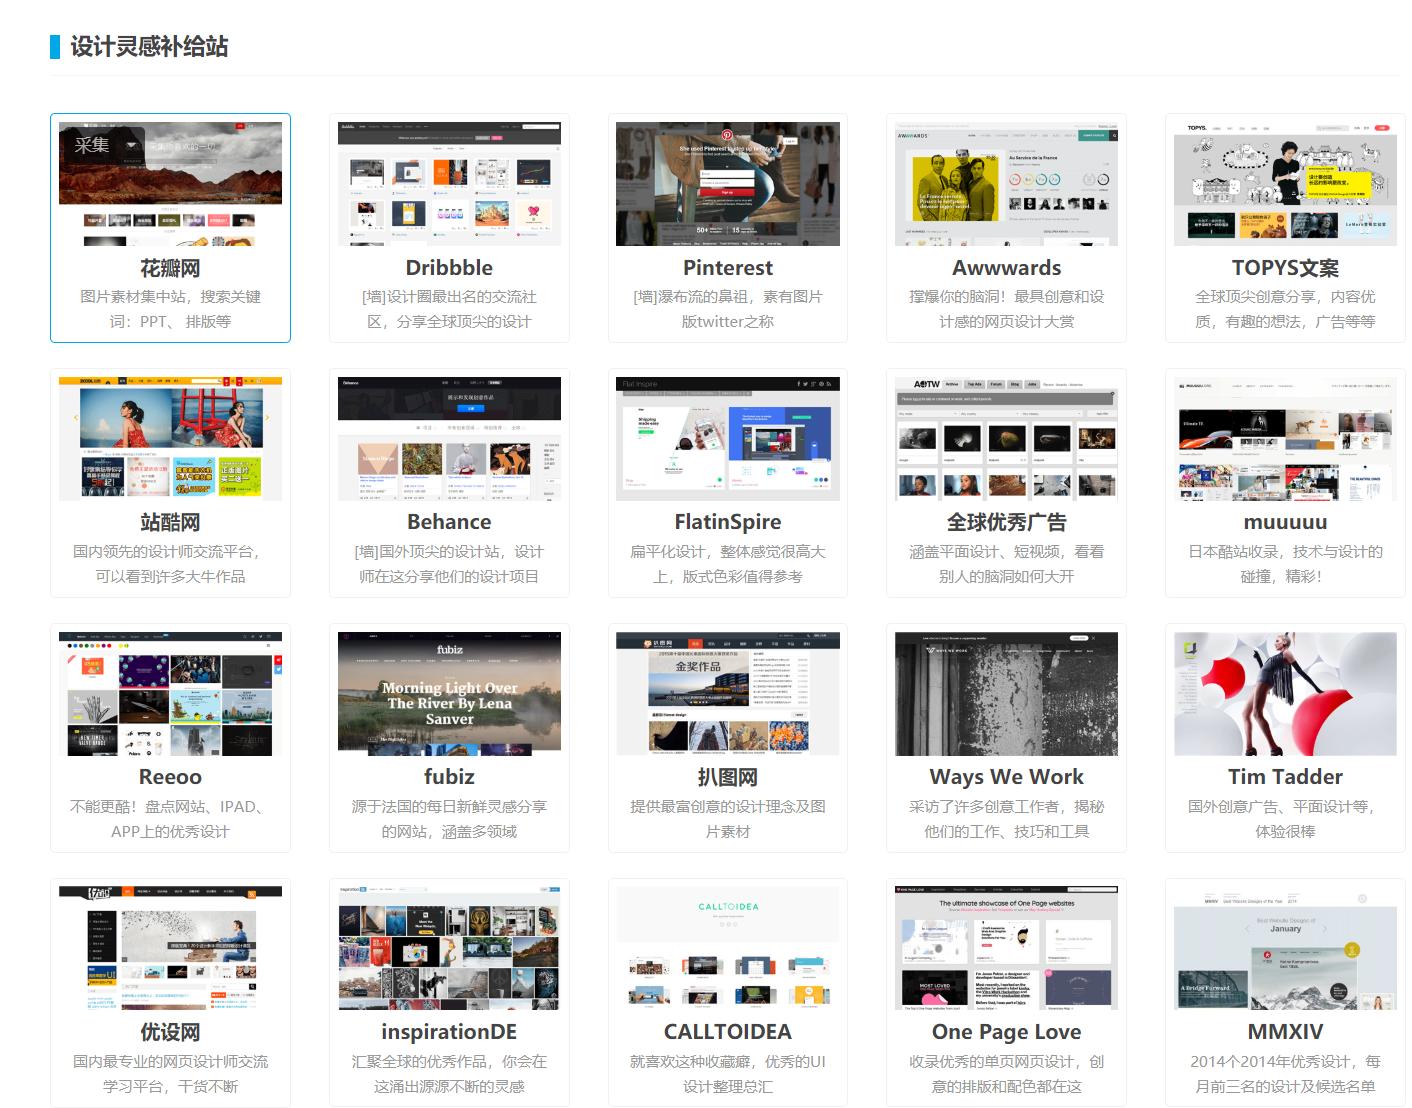
Task: Visit the Behance title link
Action: point(449,522)
